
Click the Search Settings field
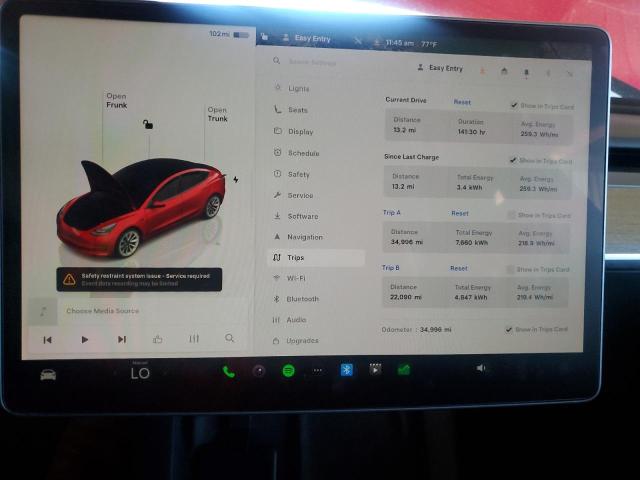(313, 62)
